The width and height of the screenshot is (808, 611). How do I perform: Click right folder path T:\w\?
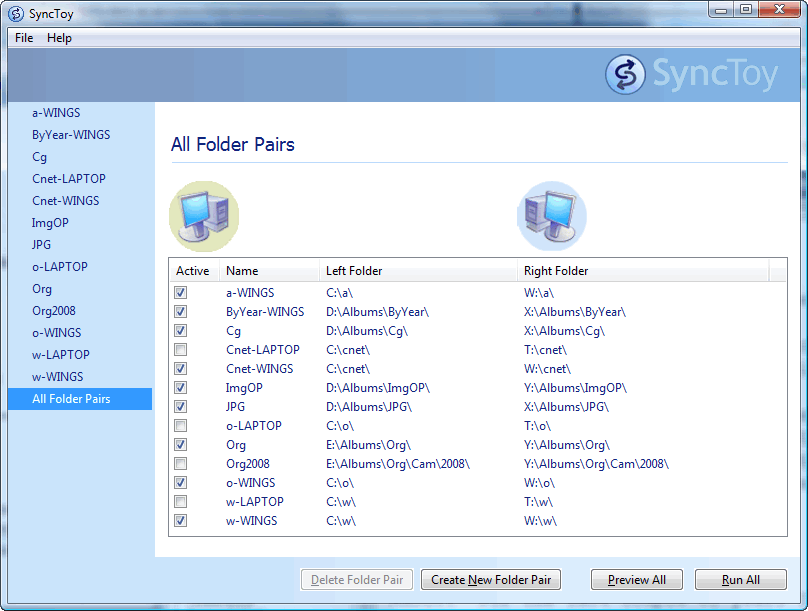(538, 502)
